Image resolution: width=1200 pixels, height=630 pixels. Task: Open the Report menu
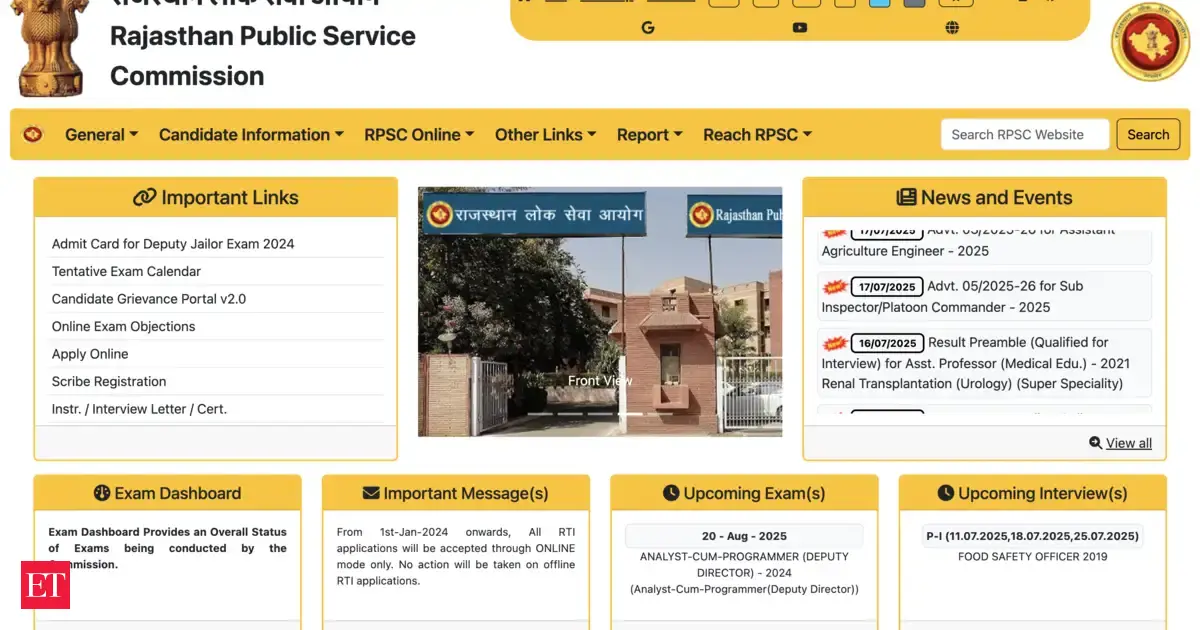click(649, 135)
